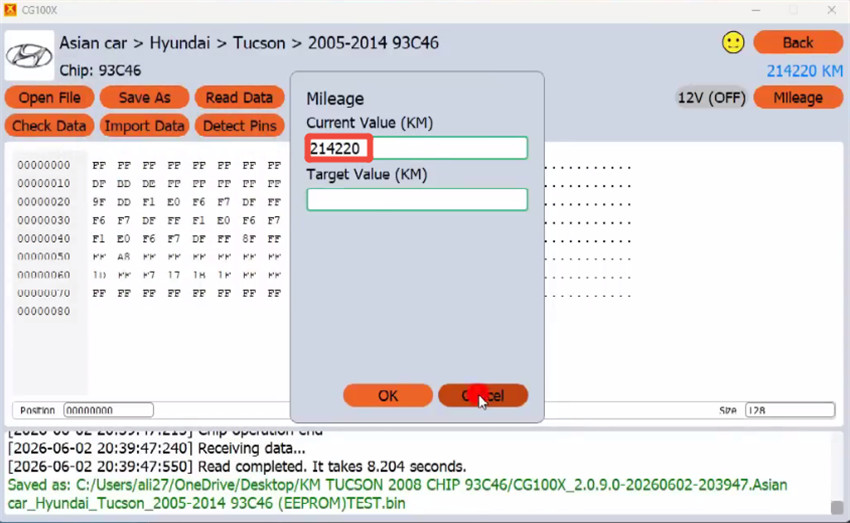
Task: Click the Read Data button
Action: [239, 98]
